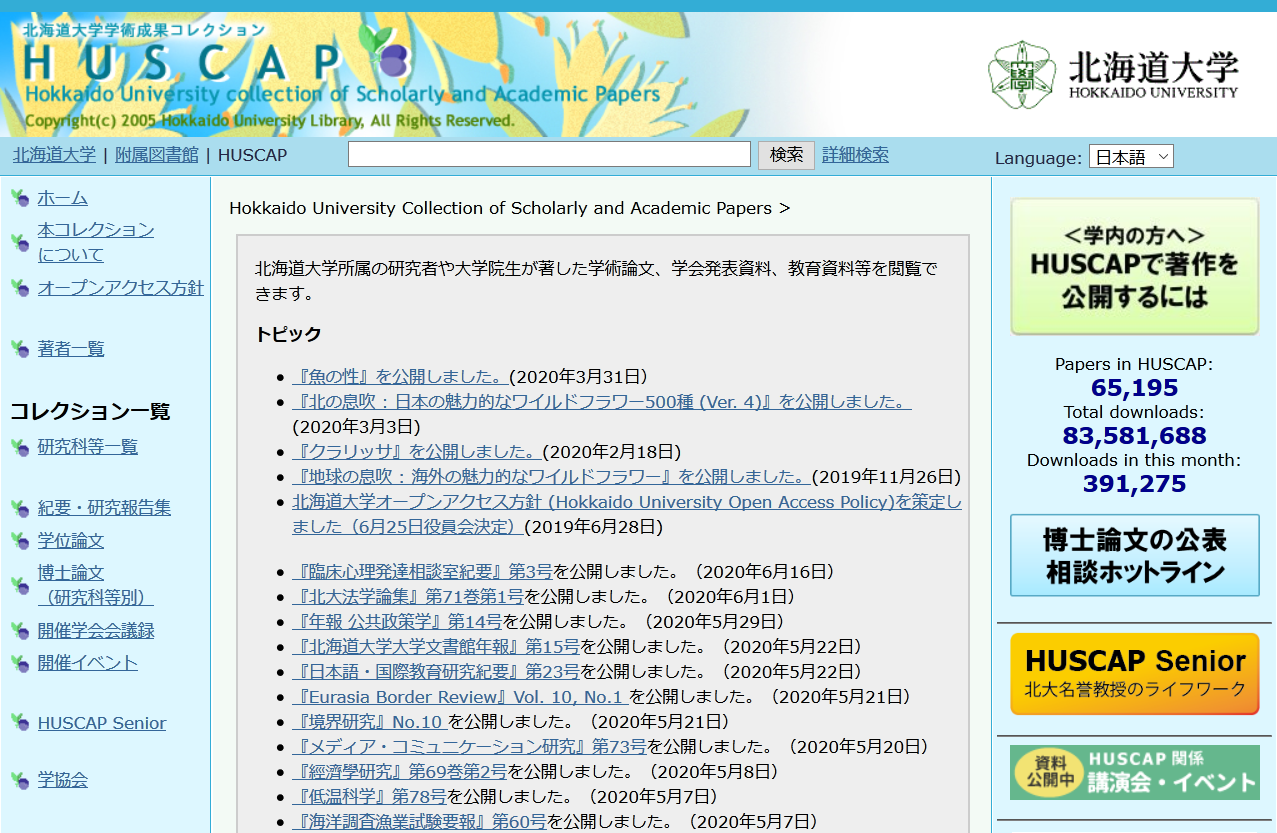This screenshot has width=1277, height=833.
Task: Open 『海洋調査漁業試験要報』第60号 link
Action: [419, 822]
